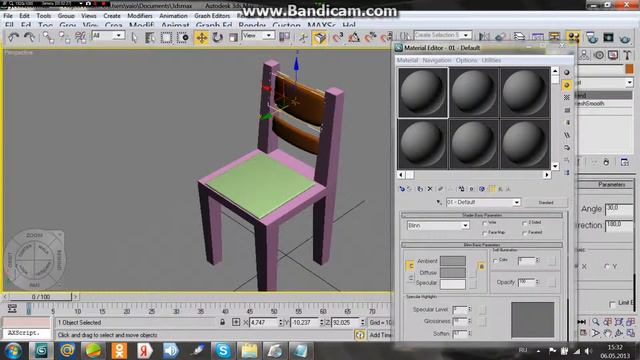The height and width of the screenshot is (360, 640).
Task: Click the Standard material type button
Action: (x=546, y=202)
